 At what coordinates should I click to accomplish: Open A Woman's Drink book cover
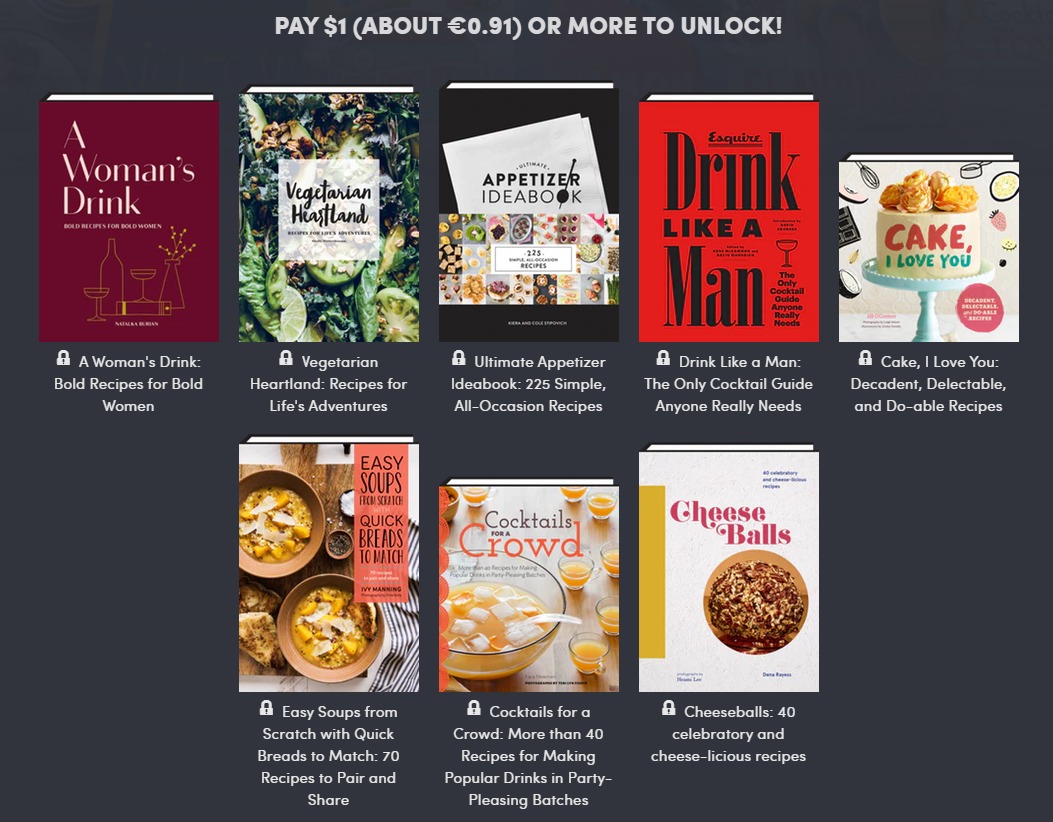(129, 218)
